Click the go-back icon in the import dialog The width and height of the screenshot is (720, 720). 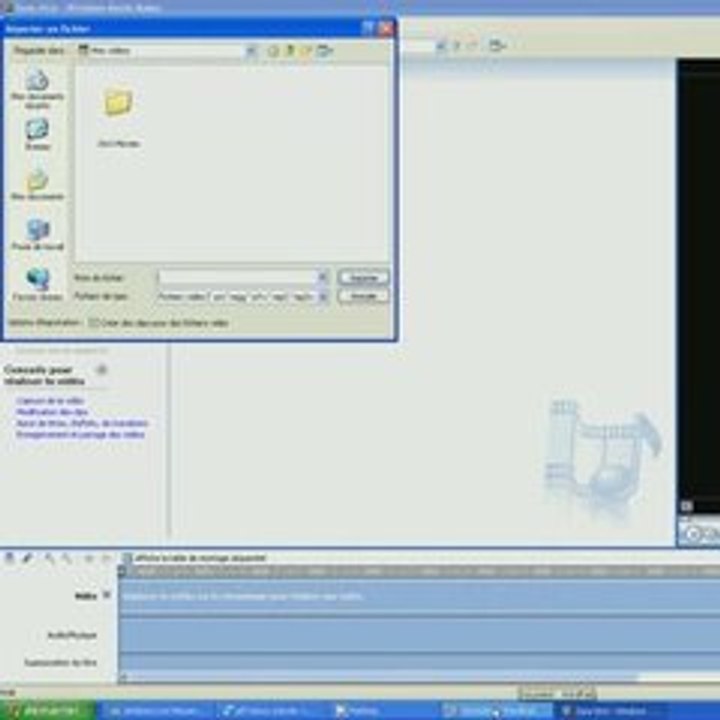273,51
